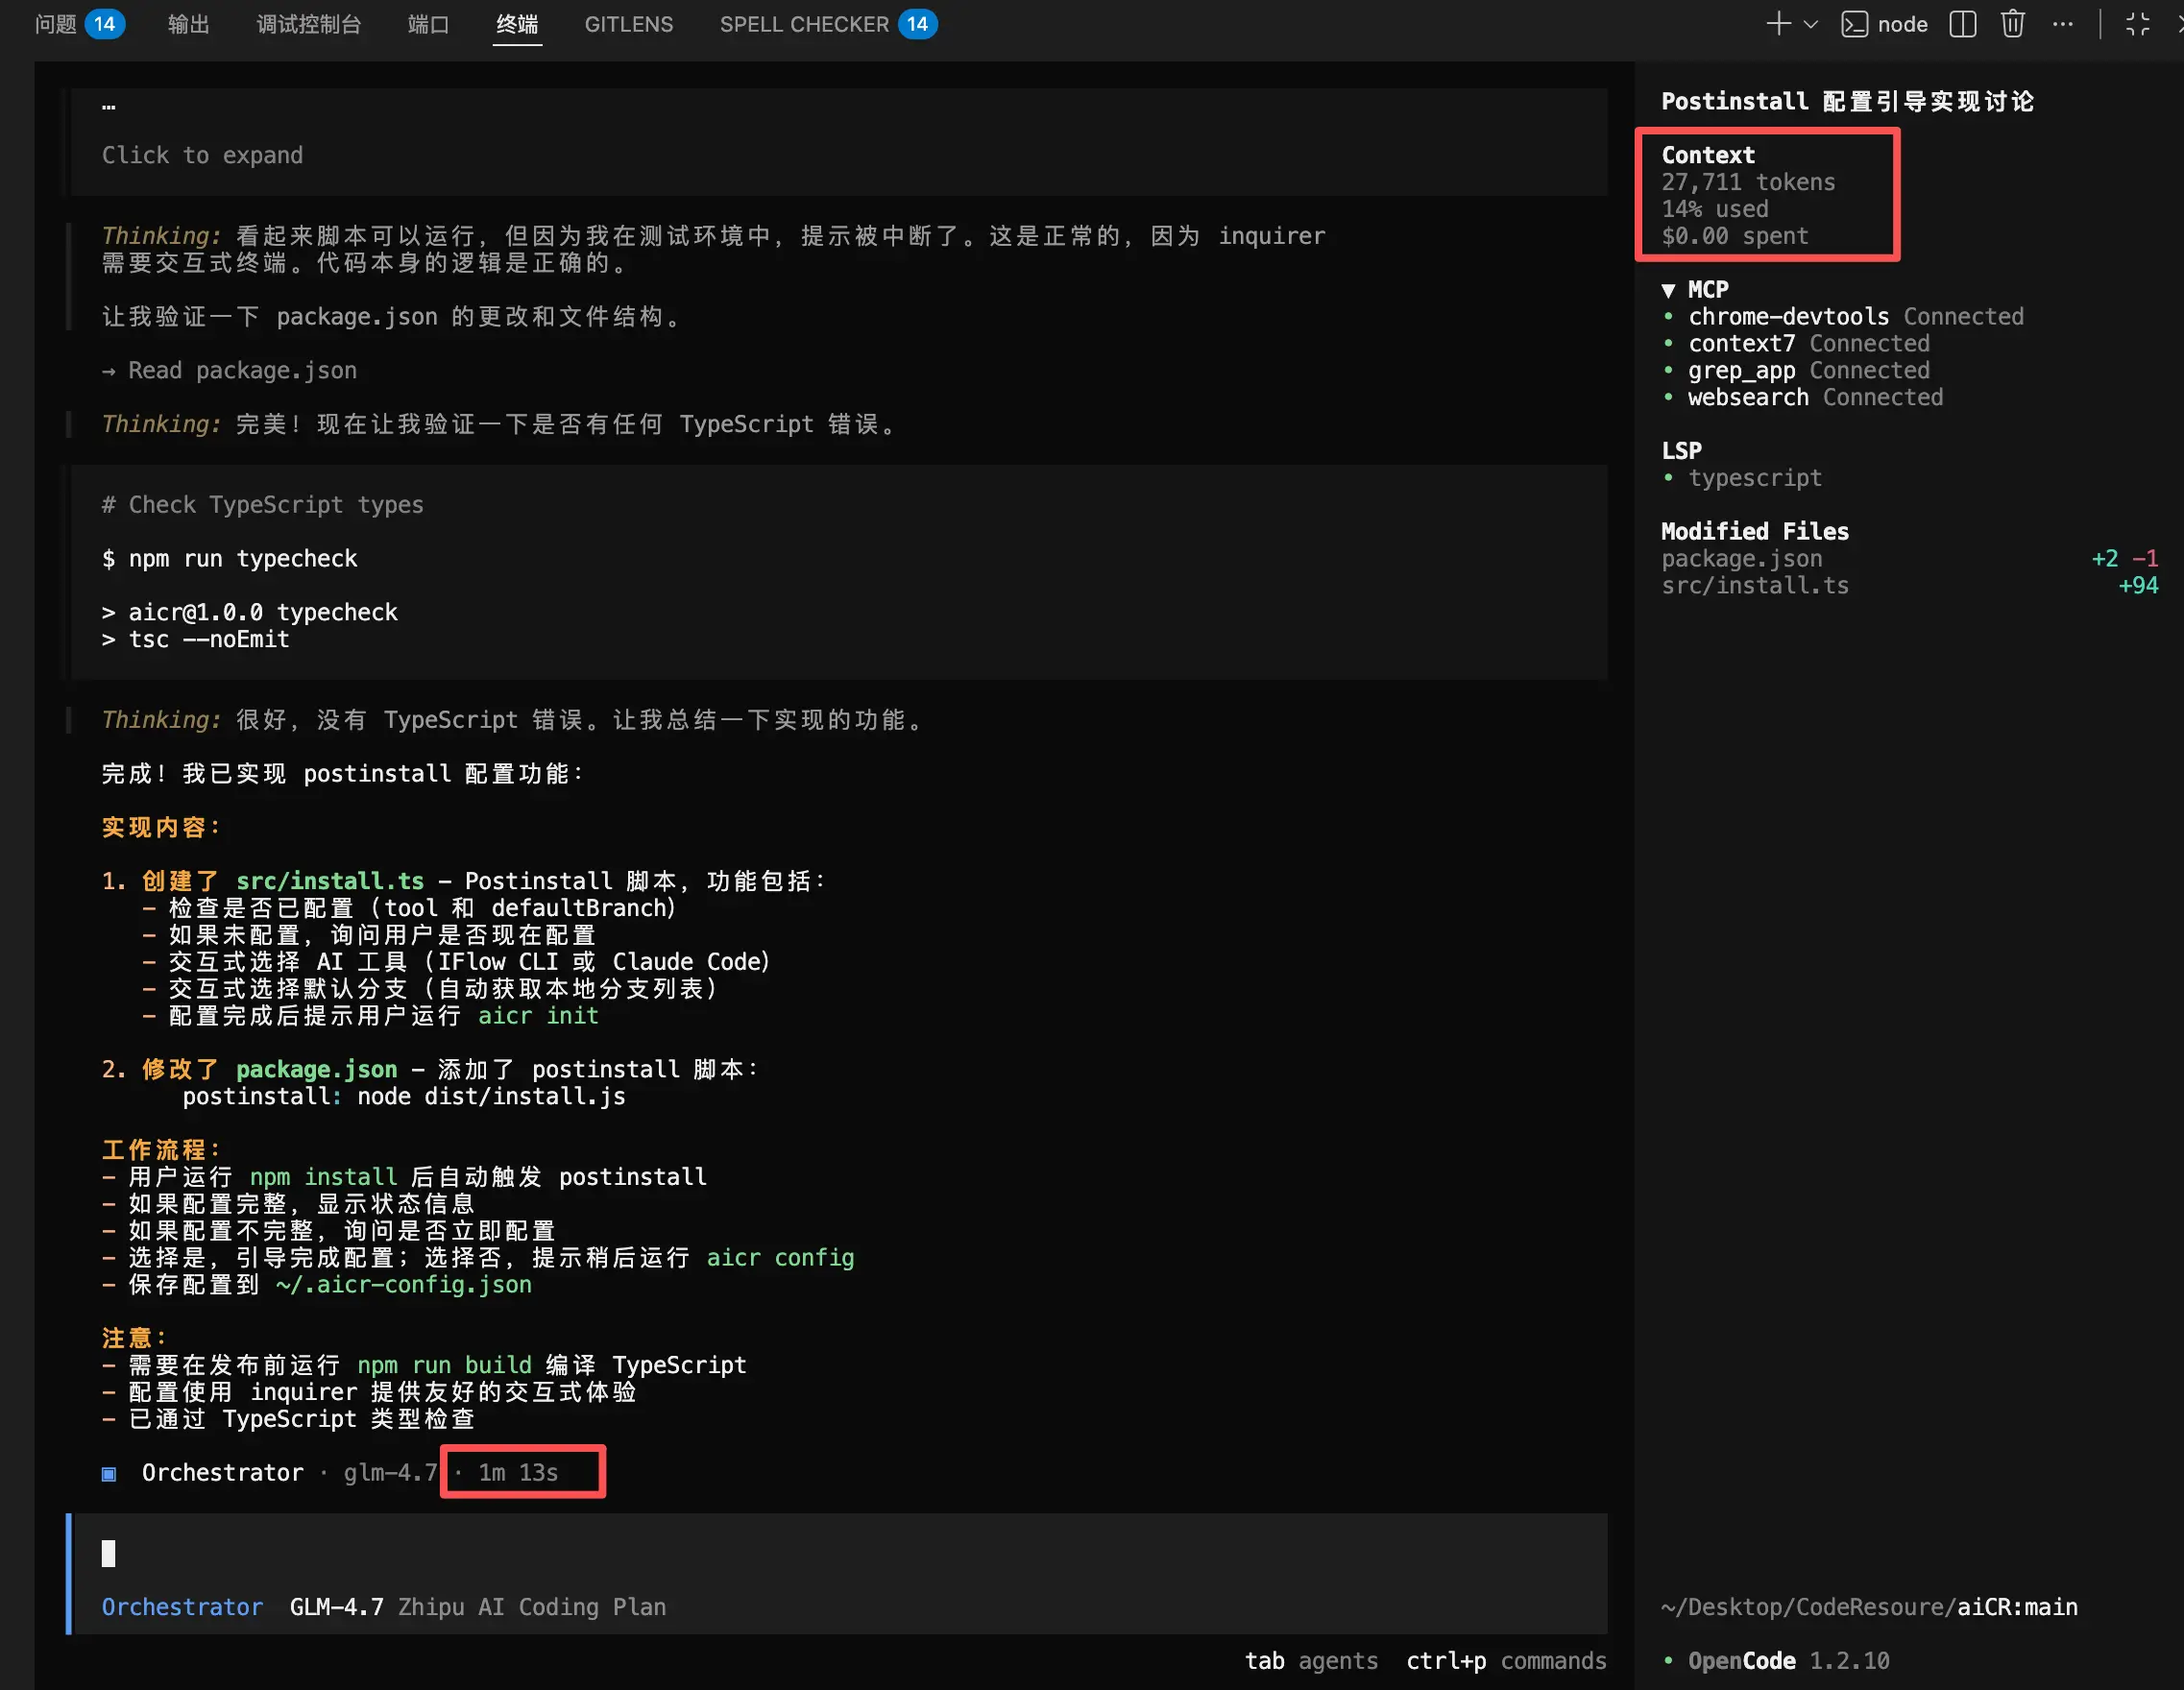
Task: Open src/install.ts in Modified Files
Action: pos(1754,585)
